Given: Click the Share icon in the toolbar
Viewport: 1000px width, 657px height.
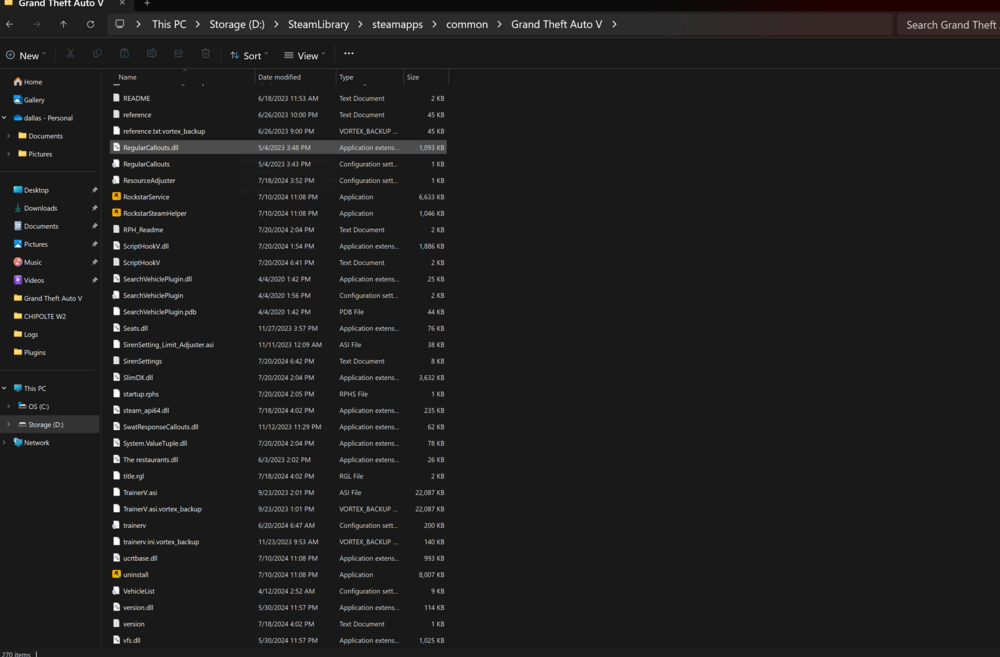Looking at the screenshot, I should click(178, 55).
